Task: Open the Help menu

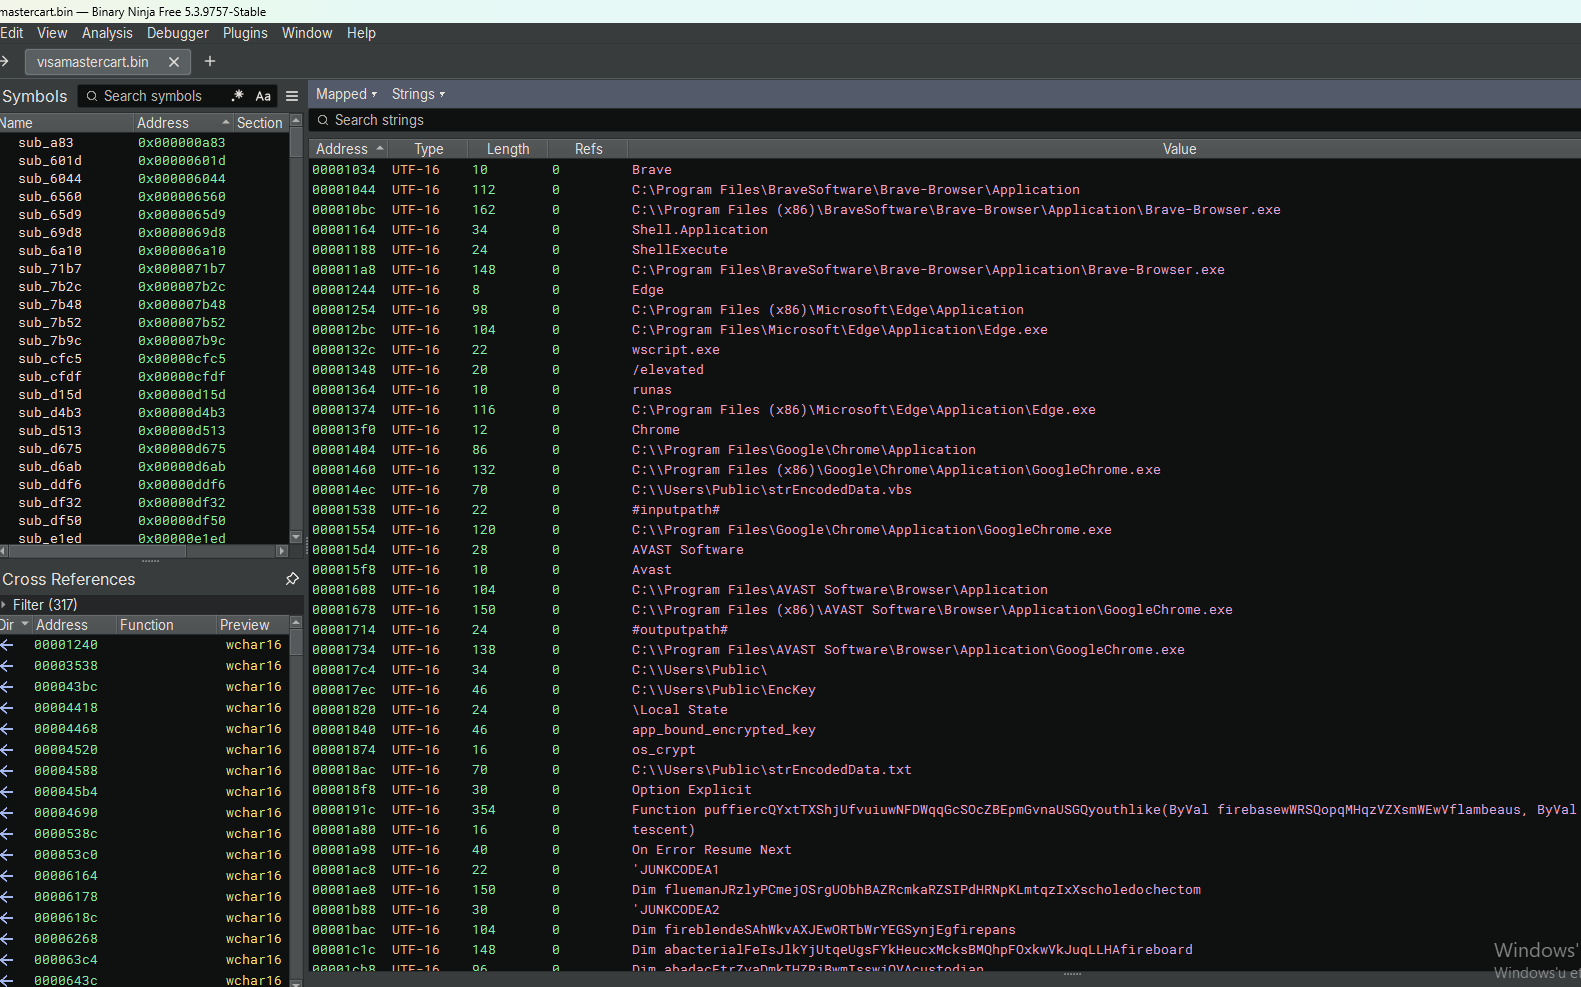Action: tap(361, 33)
